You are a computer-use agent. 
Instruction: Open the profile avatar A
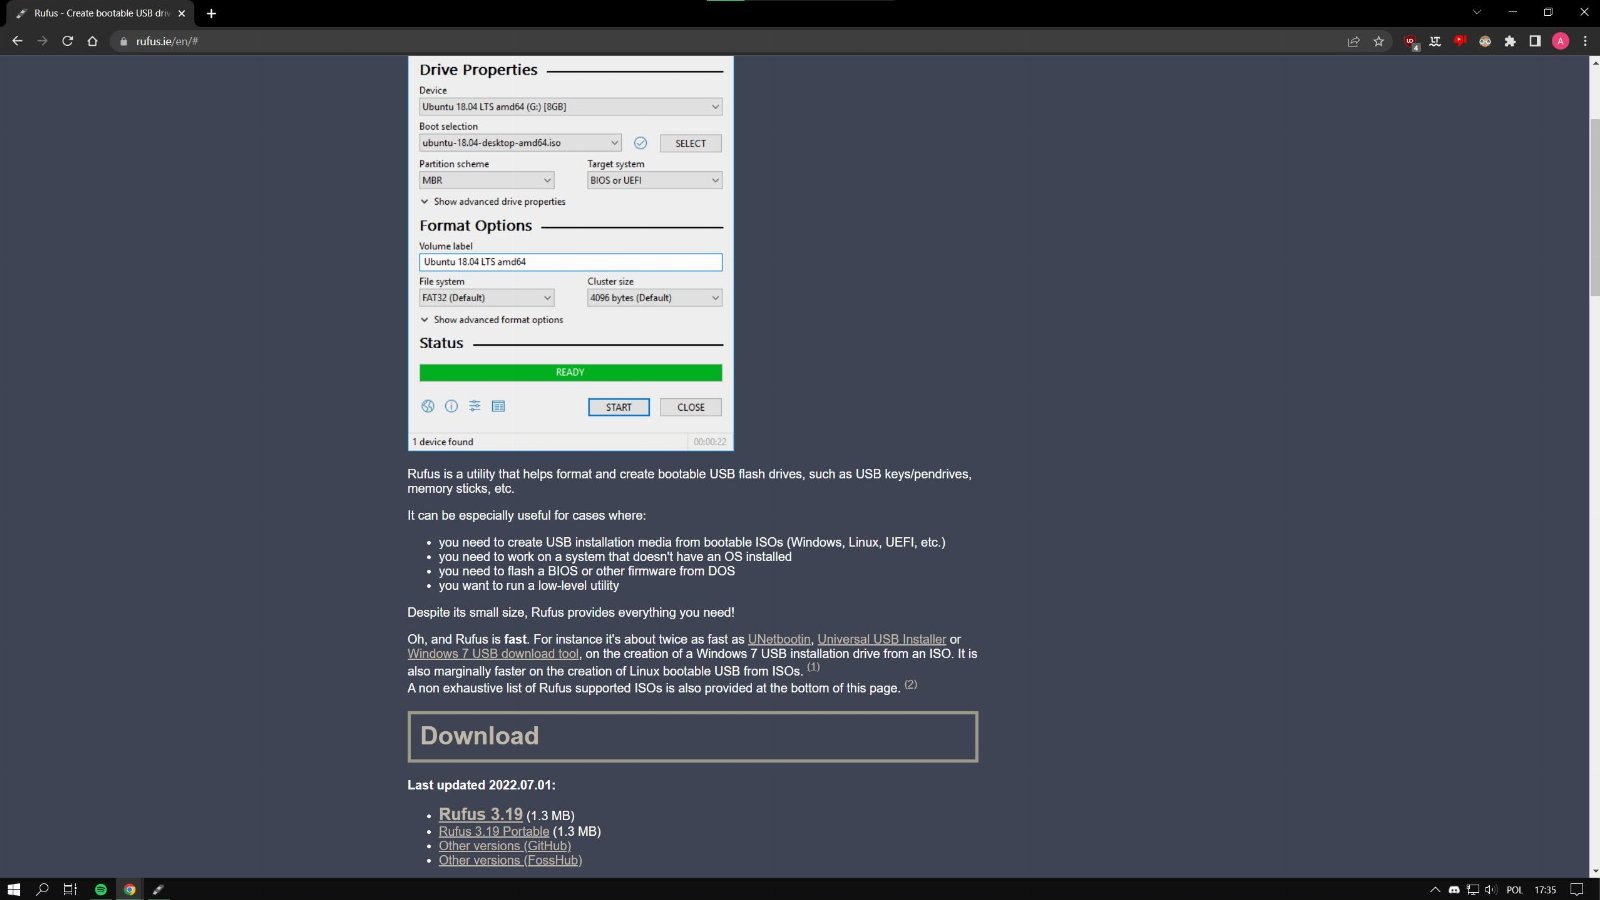[1560, 41]
